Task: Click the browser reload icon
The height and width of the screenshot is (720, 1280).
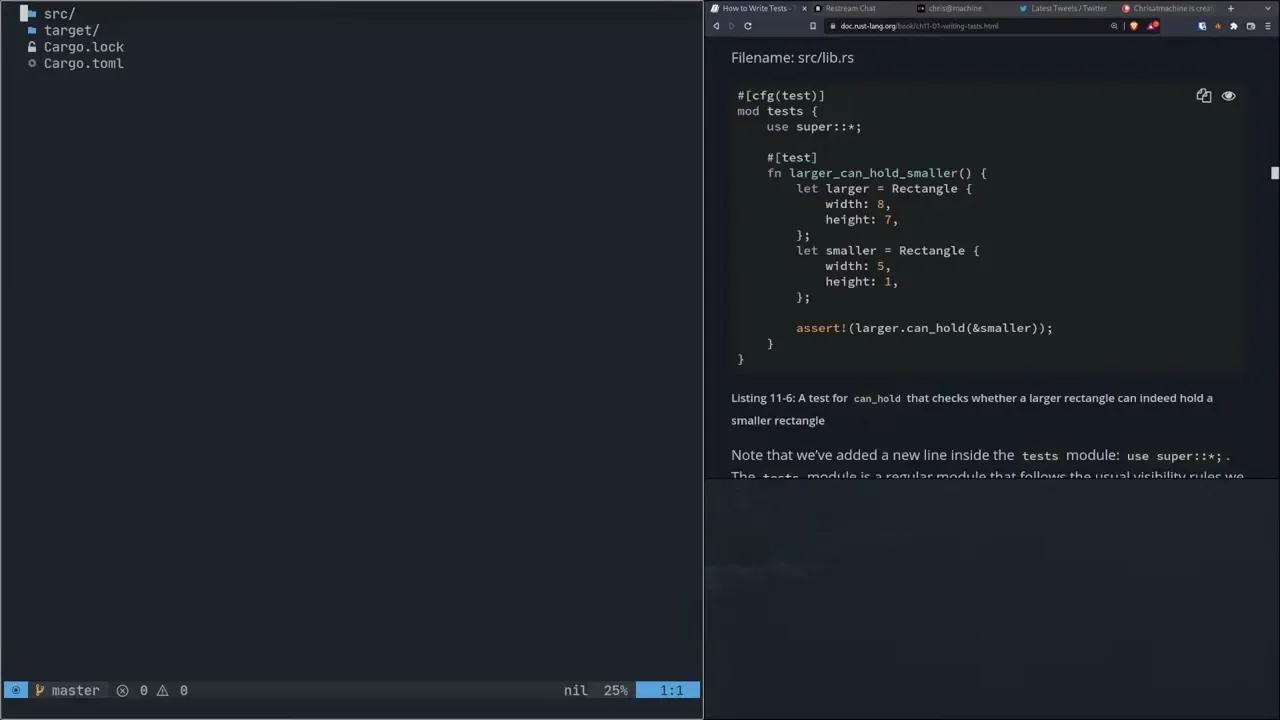Action: click(x=747, y=26)
